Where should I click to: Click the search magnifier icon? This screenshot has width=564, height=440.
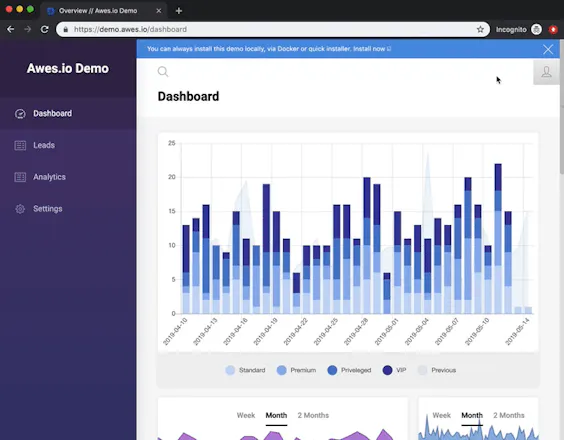click(x=163, y=72)
